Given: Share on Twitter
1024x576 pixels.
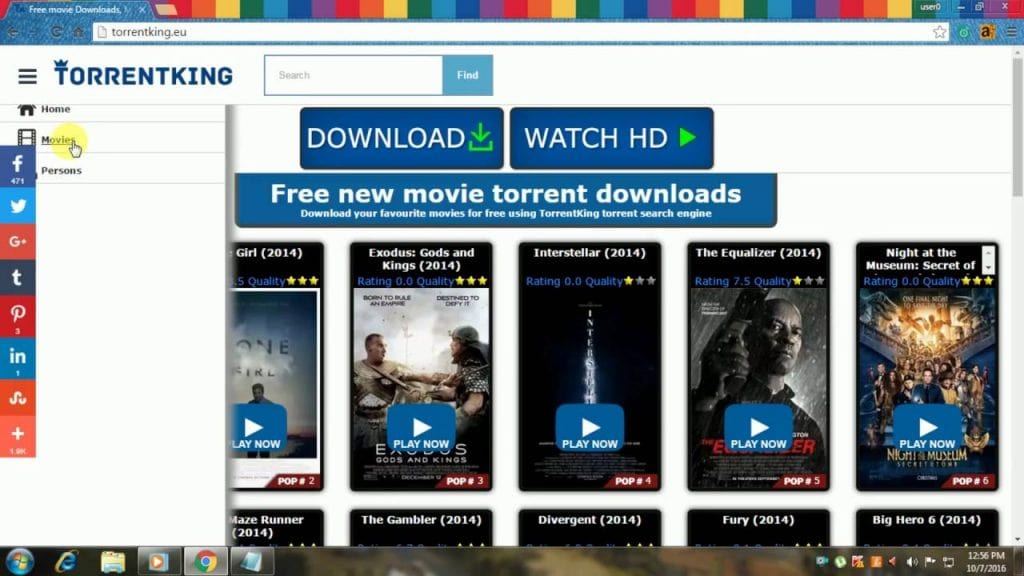Looking at the screenshot, I should [18, 206].
